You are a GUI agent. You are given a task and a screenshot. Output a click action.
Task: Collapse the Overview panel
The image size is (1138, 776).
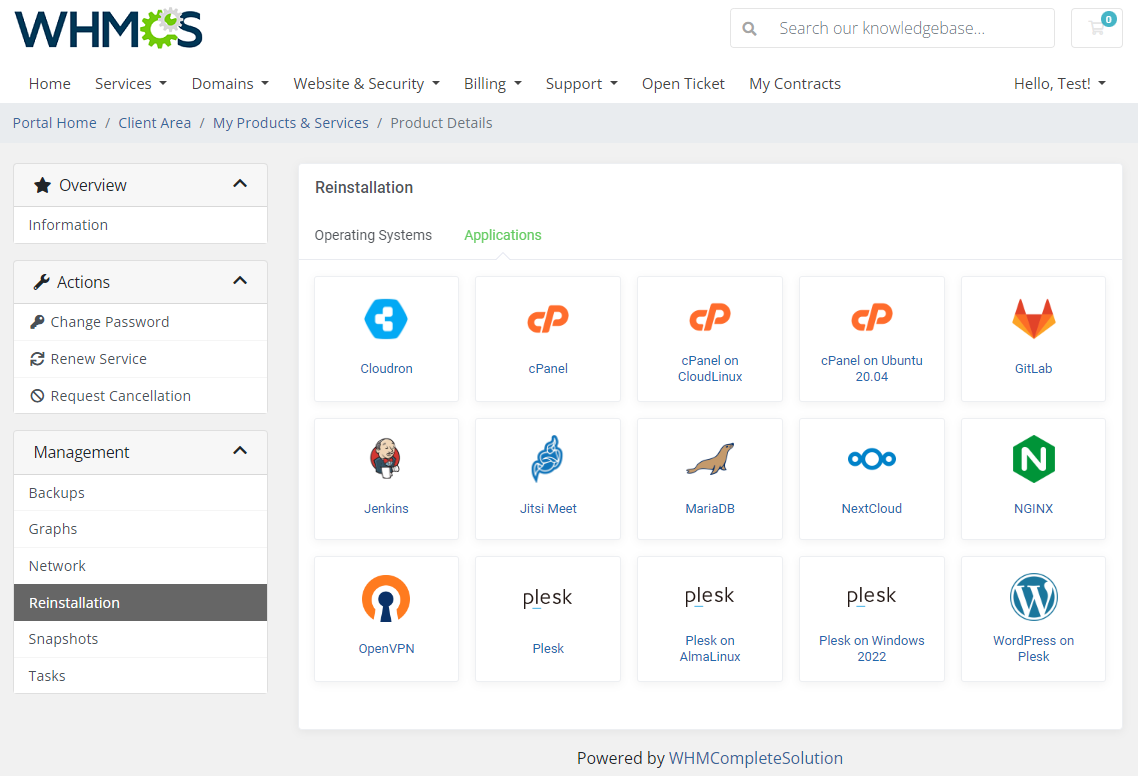click(x=240, y=184)
